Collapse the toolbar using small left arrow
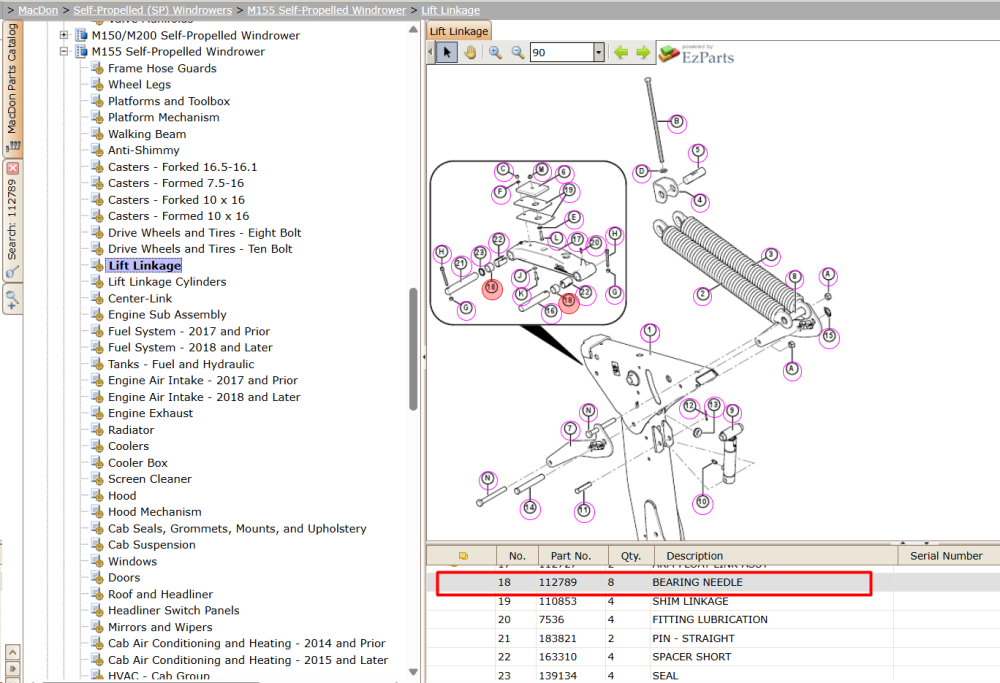The width and height of the screenshot is (1000, 683). pyautogui.click(x=430, y=52)
